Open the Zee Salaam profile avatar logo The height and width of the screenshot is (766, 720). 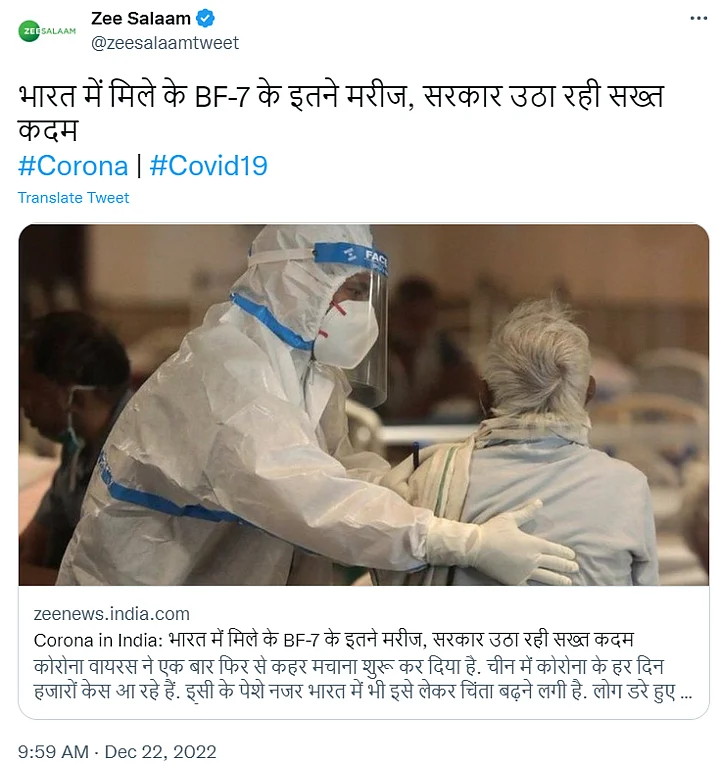click(x=47, y=31)
